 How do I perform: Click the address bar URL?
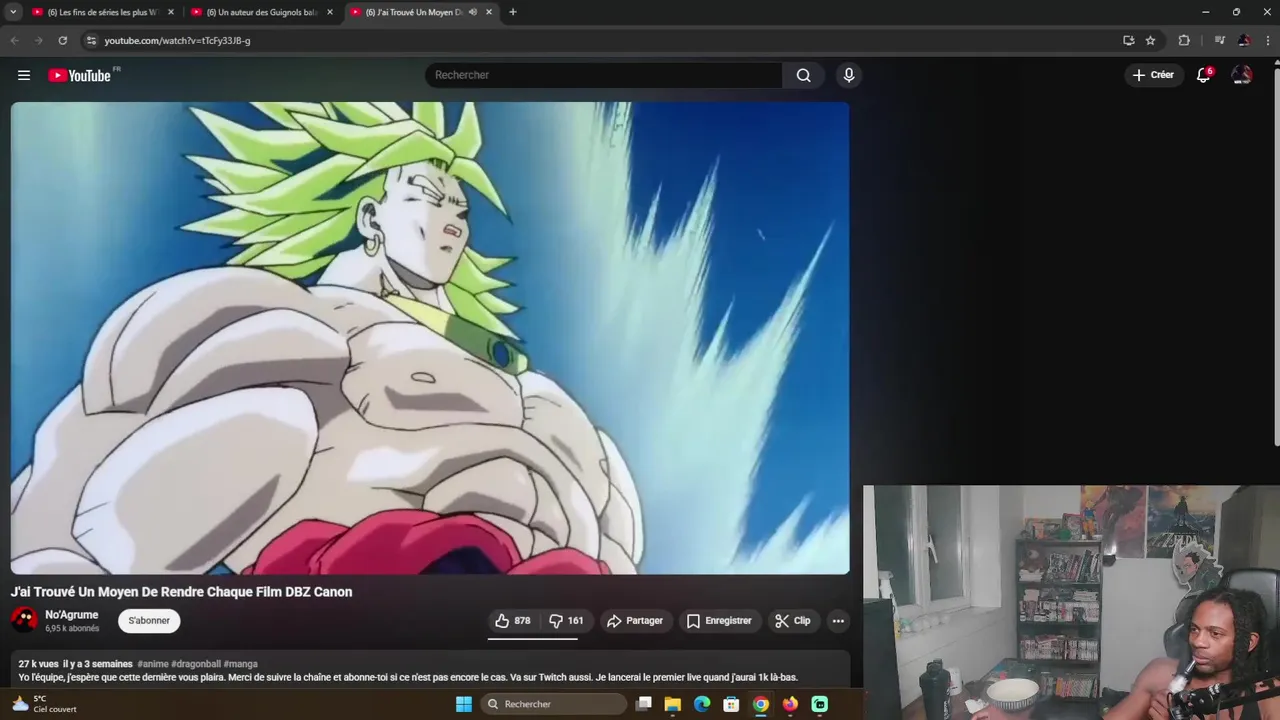[x=177, y=41]
